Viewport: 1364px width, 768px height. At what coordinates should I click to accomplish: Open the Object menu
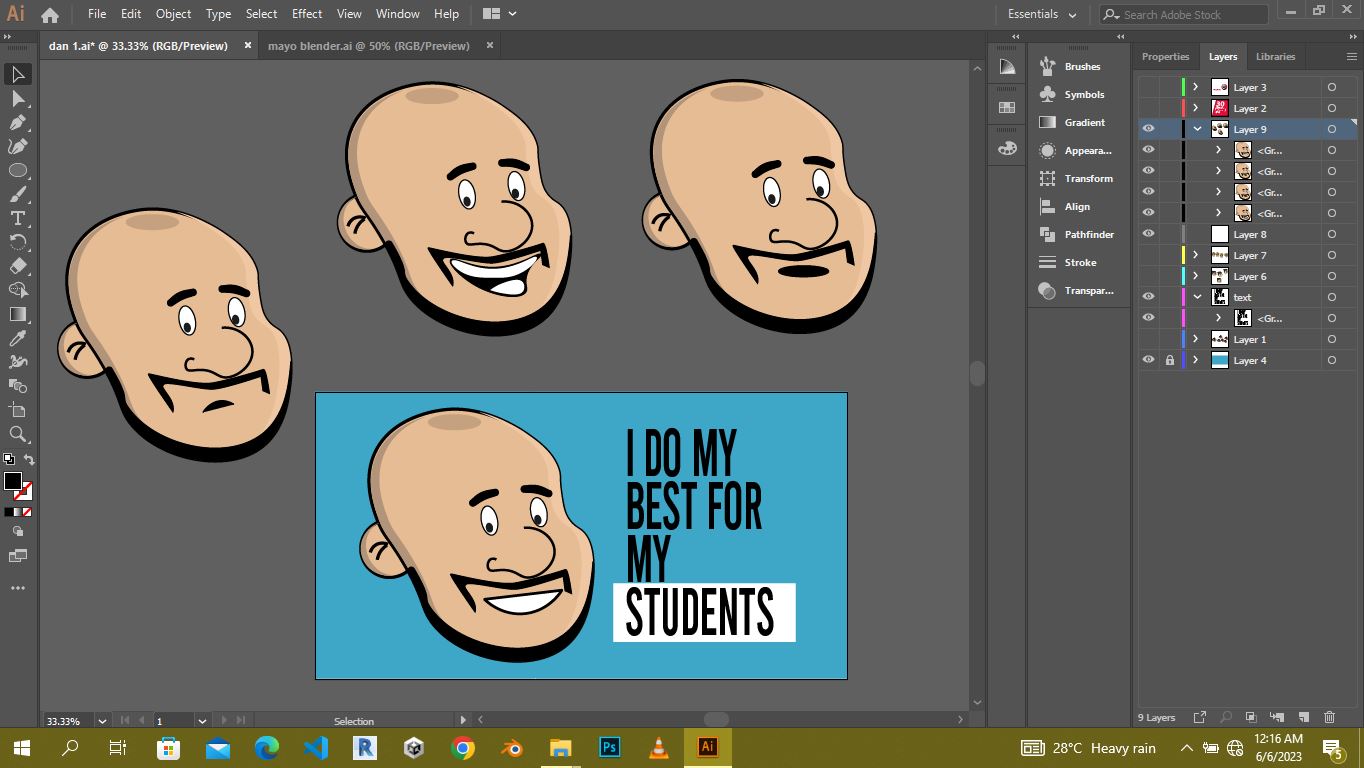click(x=173, y=14)
